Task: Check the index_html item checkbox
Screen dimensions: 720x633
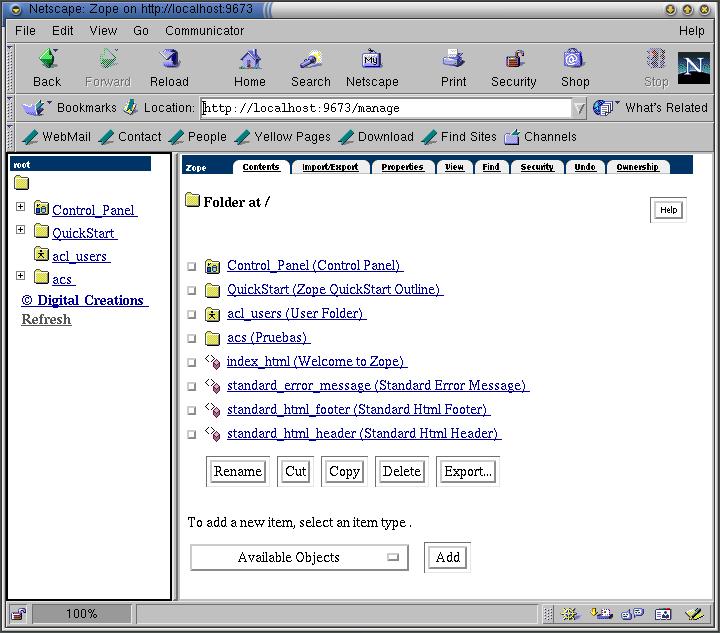Action: tap(191, 362)
